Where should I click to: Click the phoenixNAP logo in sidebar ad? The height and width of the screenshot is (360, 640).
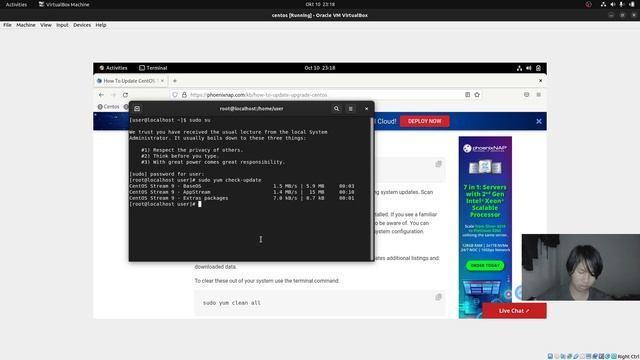point(485,148)
